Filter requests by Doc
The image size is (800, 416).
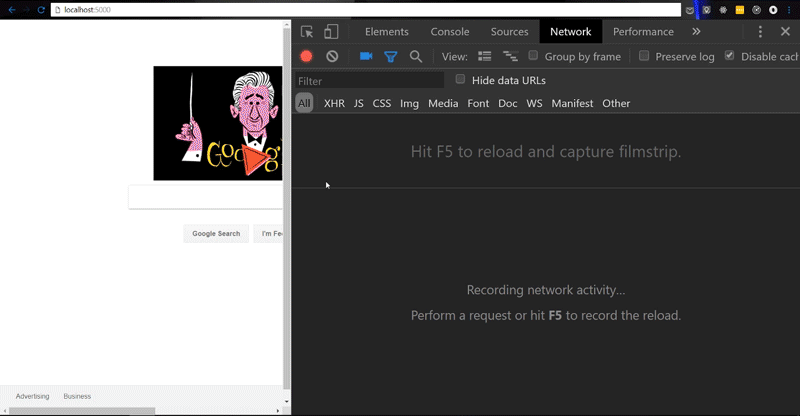pos(508,103)
